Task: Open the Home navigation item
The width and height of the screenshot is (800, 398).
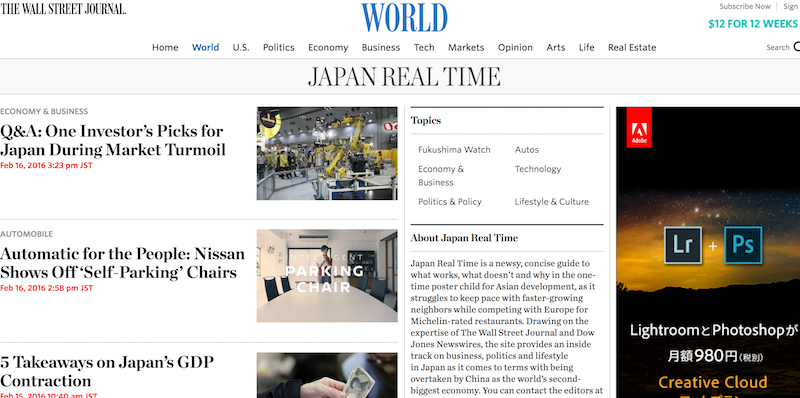Action: pyautogui.click(x=165, y=47)
